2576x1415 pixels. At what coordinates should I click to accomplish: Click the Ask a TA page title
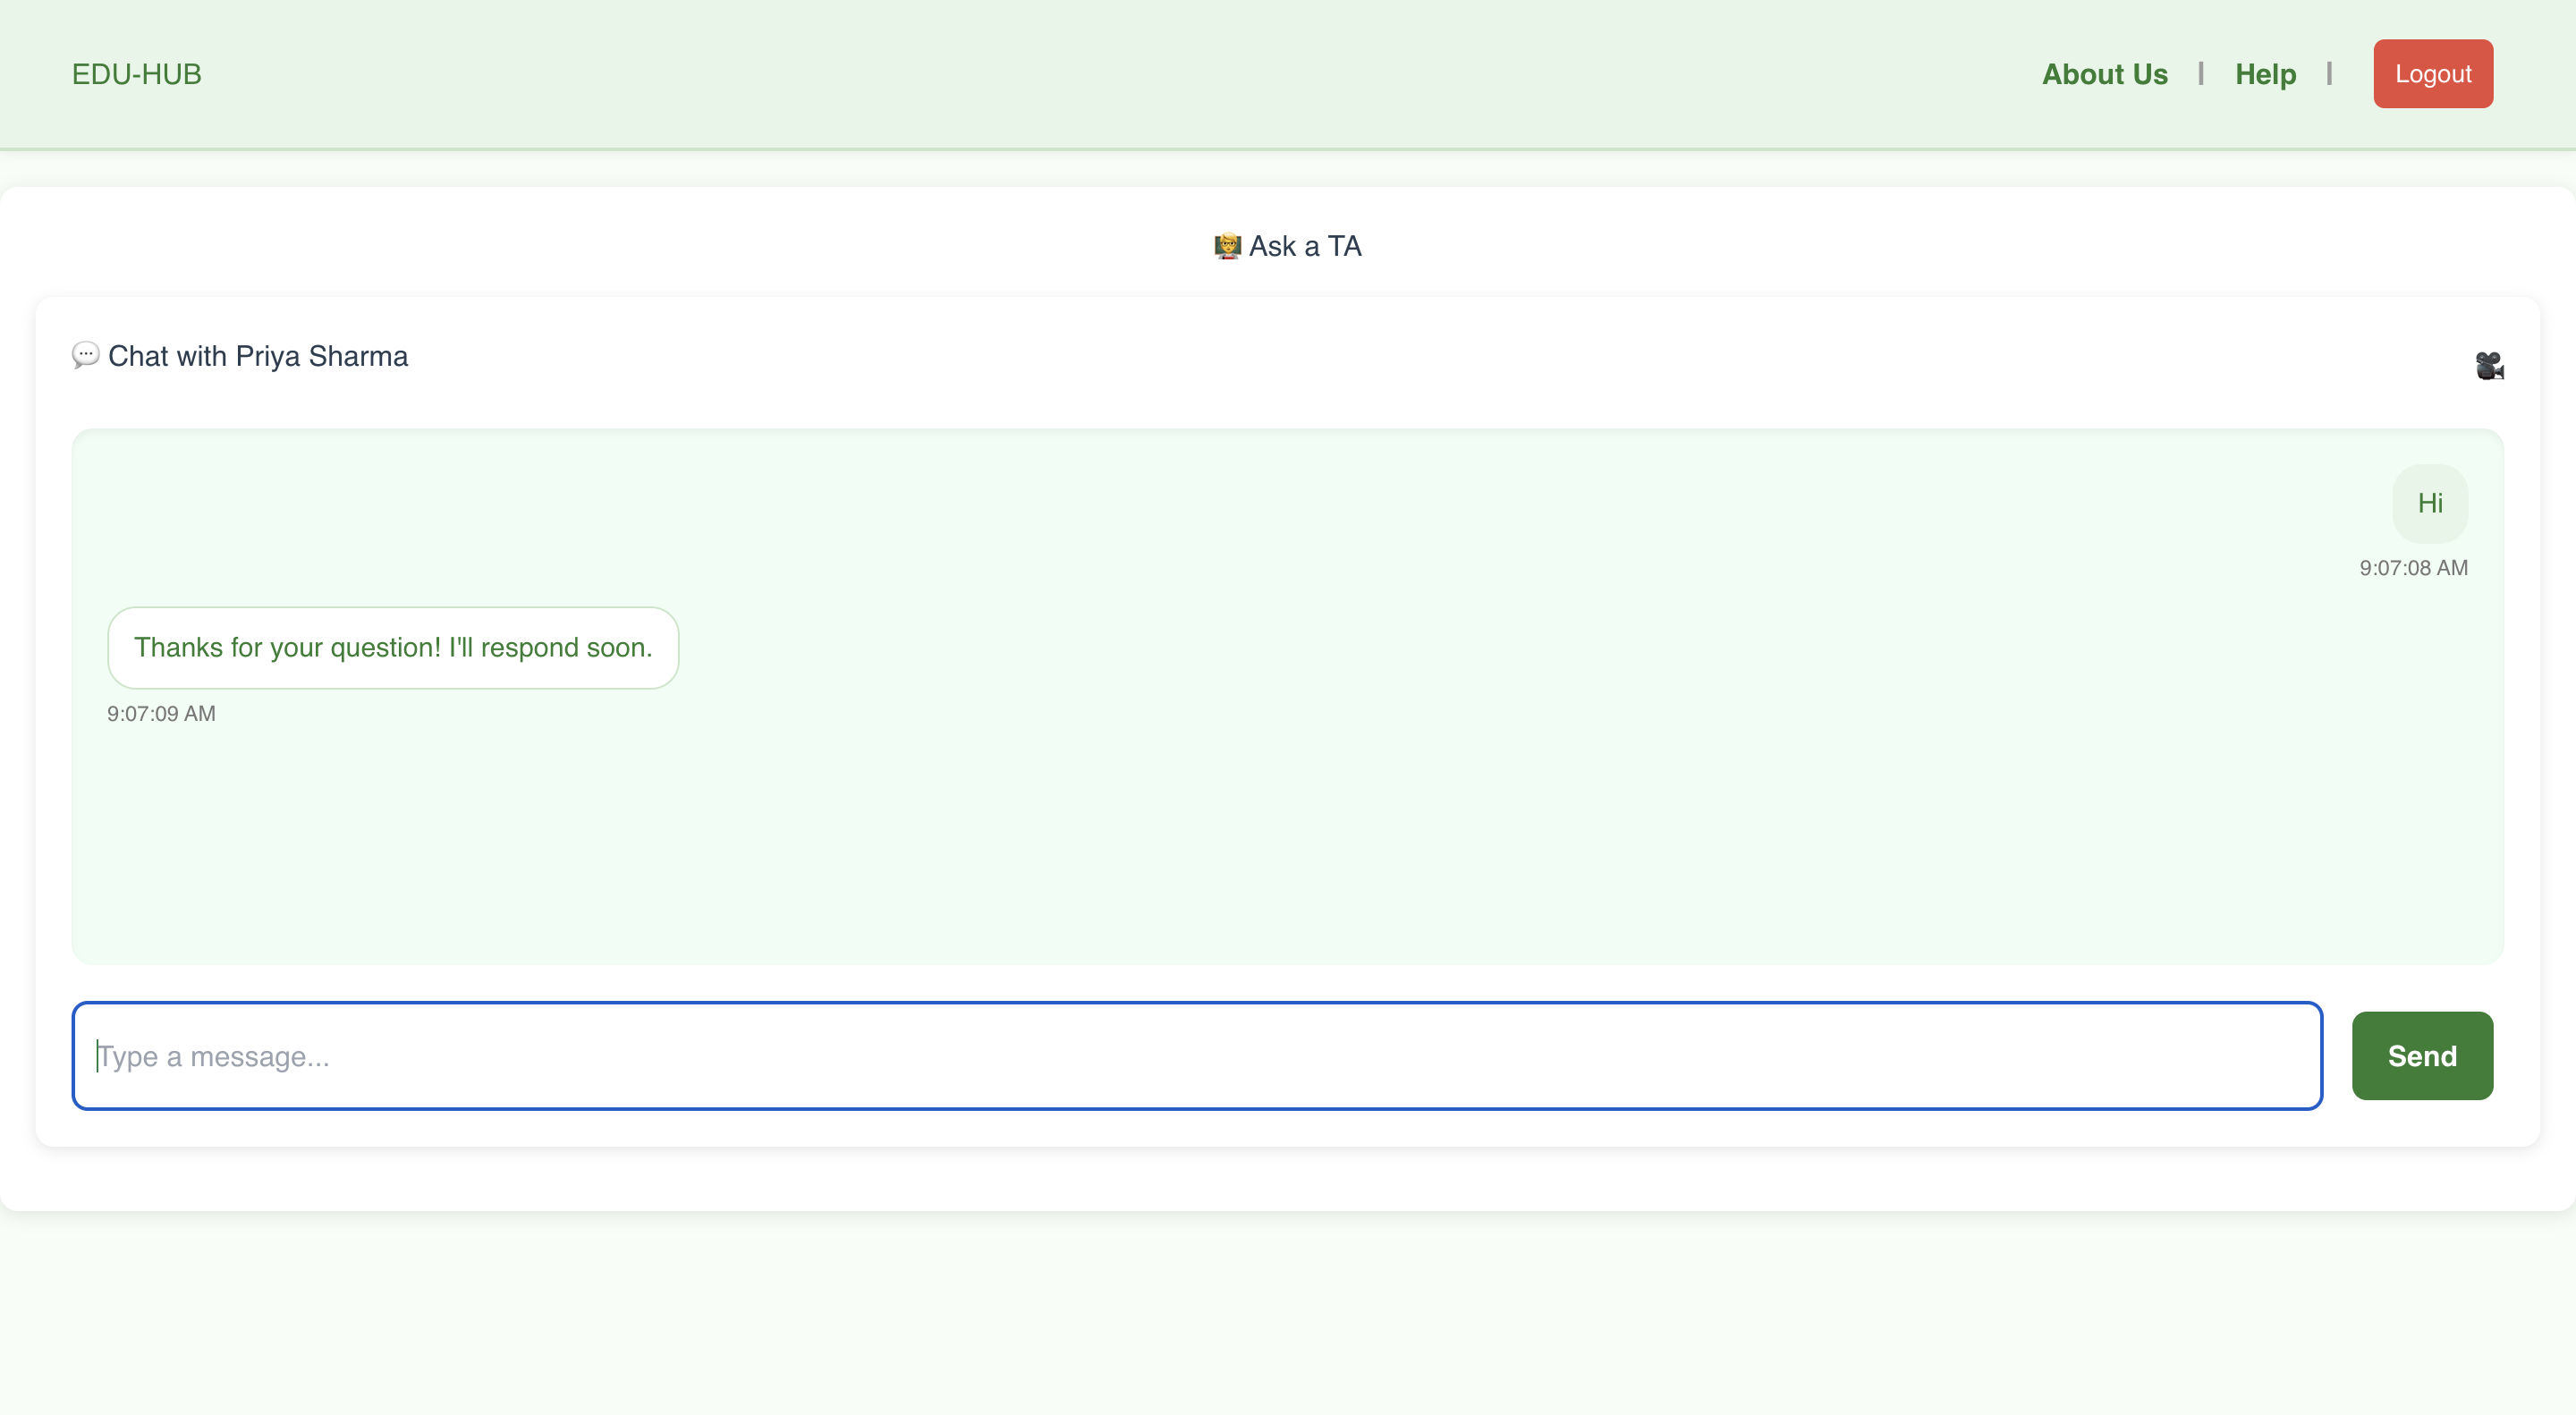click(1304, 246)
